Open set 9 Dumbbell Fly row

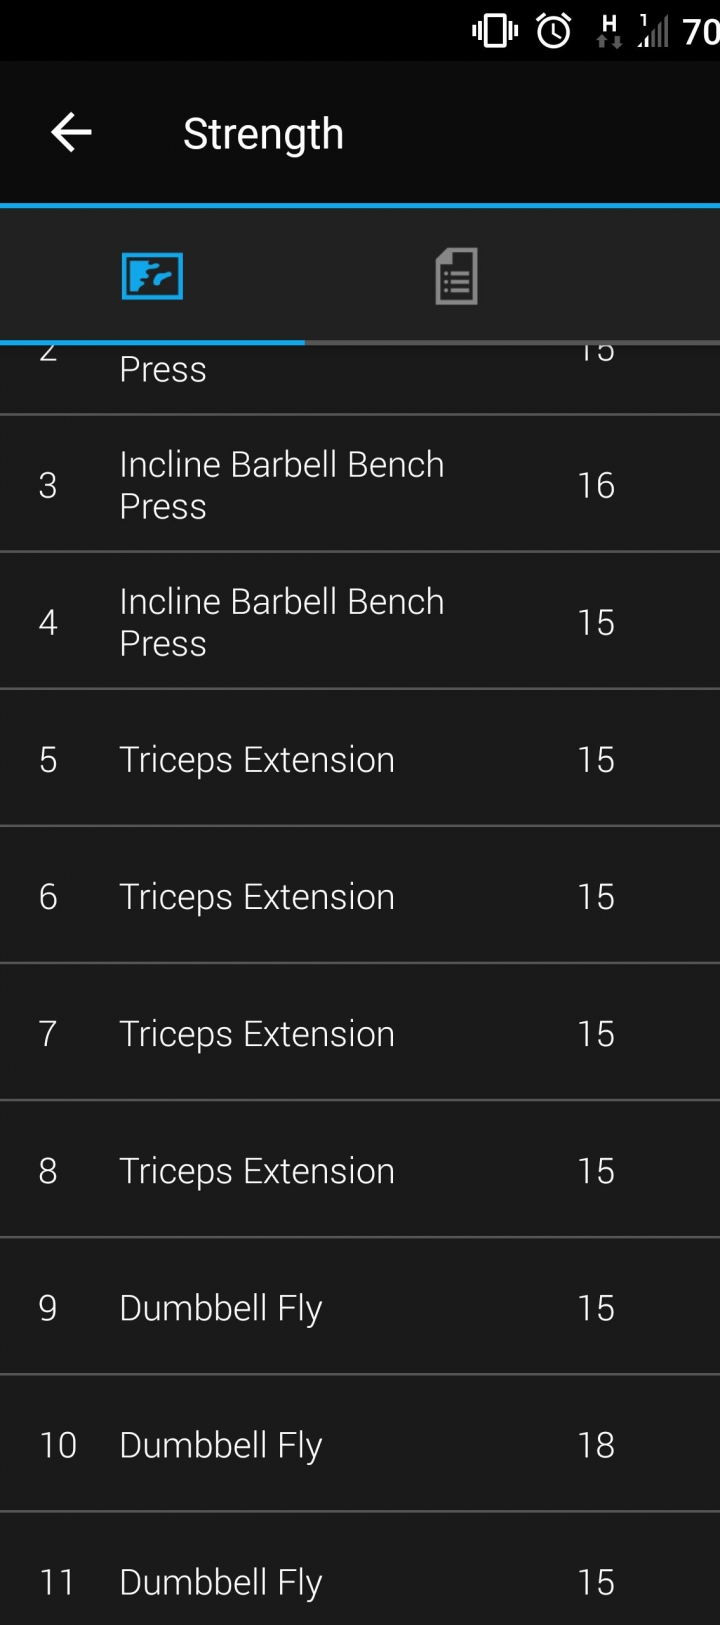pos(360,1306)
